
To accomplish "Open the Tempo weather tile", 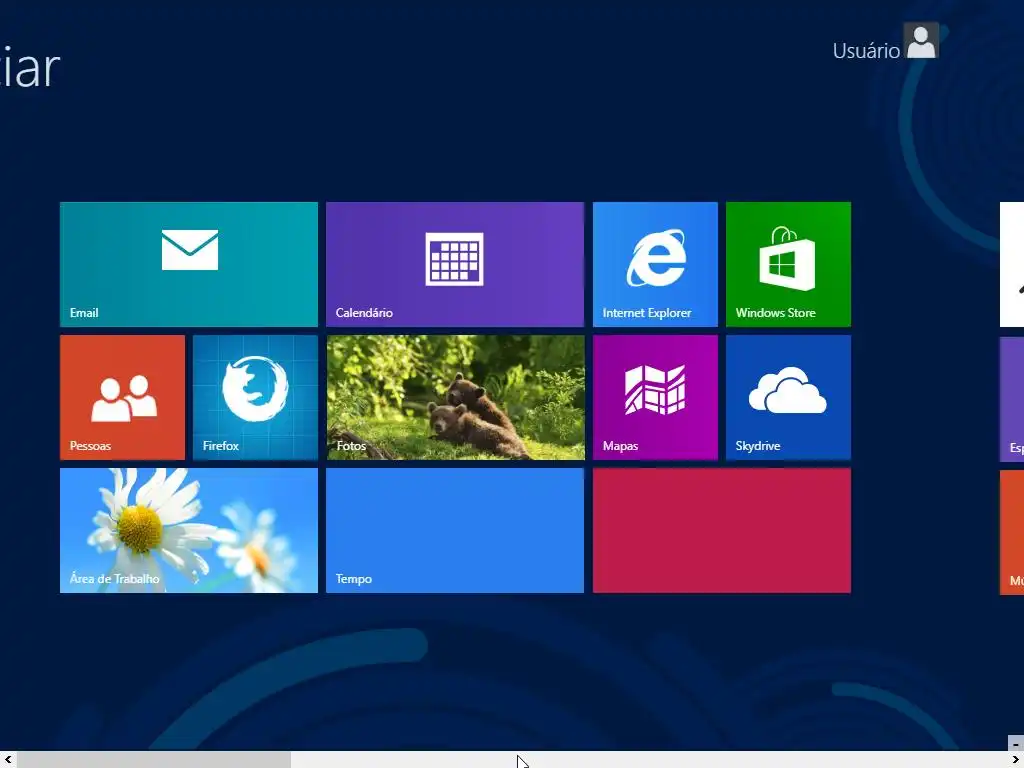I will click(x=455, y=531).
